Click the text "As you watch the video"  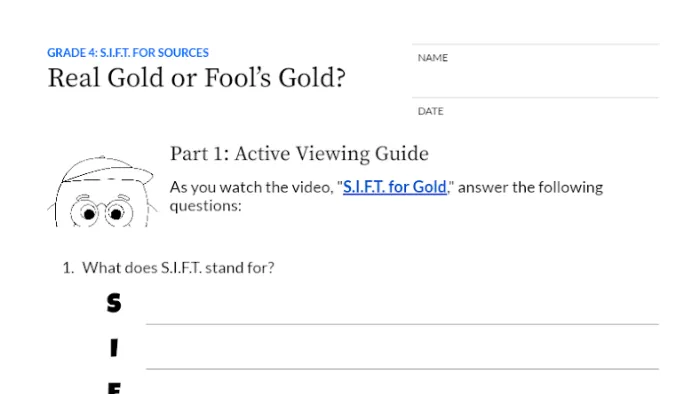pyautogui.click(x=251, y=187)
